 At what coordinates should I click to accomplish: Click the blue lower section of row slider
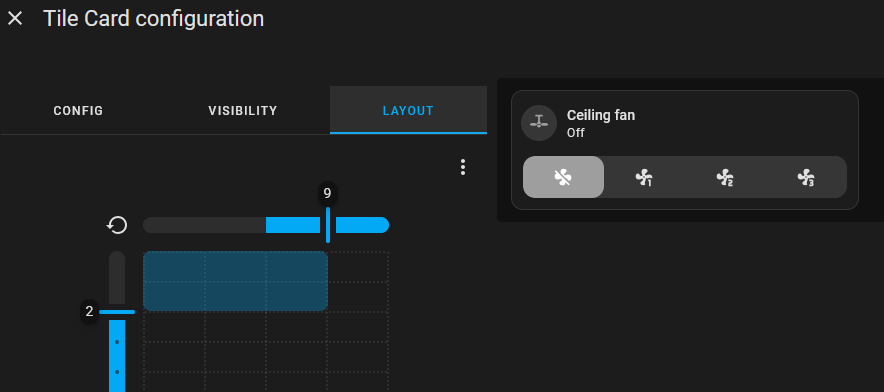click(117, 355)
